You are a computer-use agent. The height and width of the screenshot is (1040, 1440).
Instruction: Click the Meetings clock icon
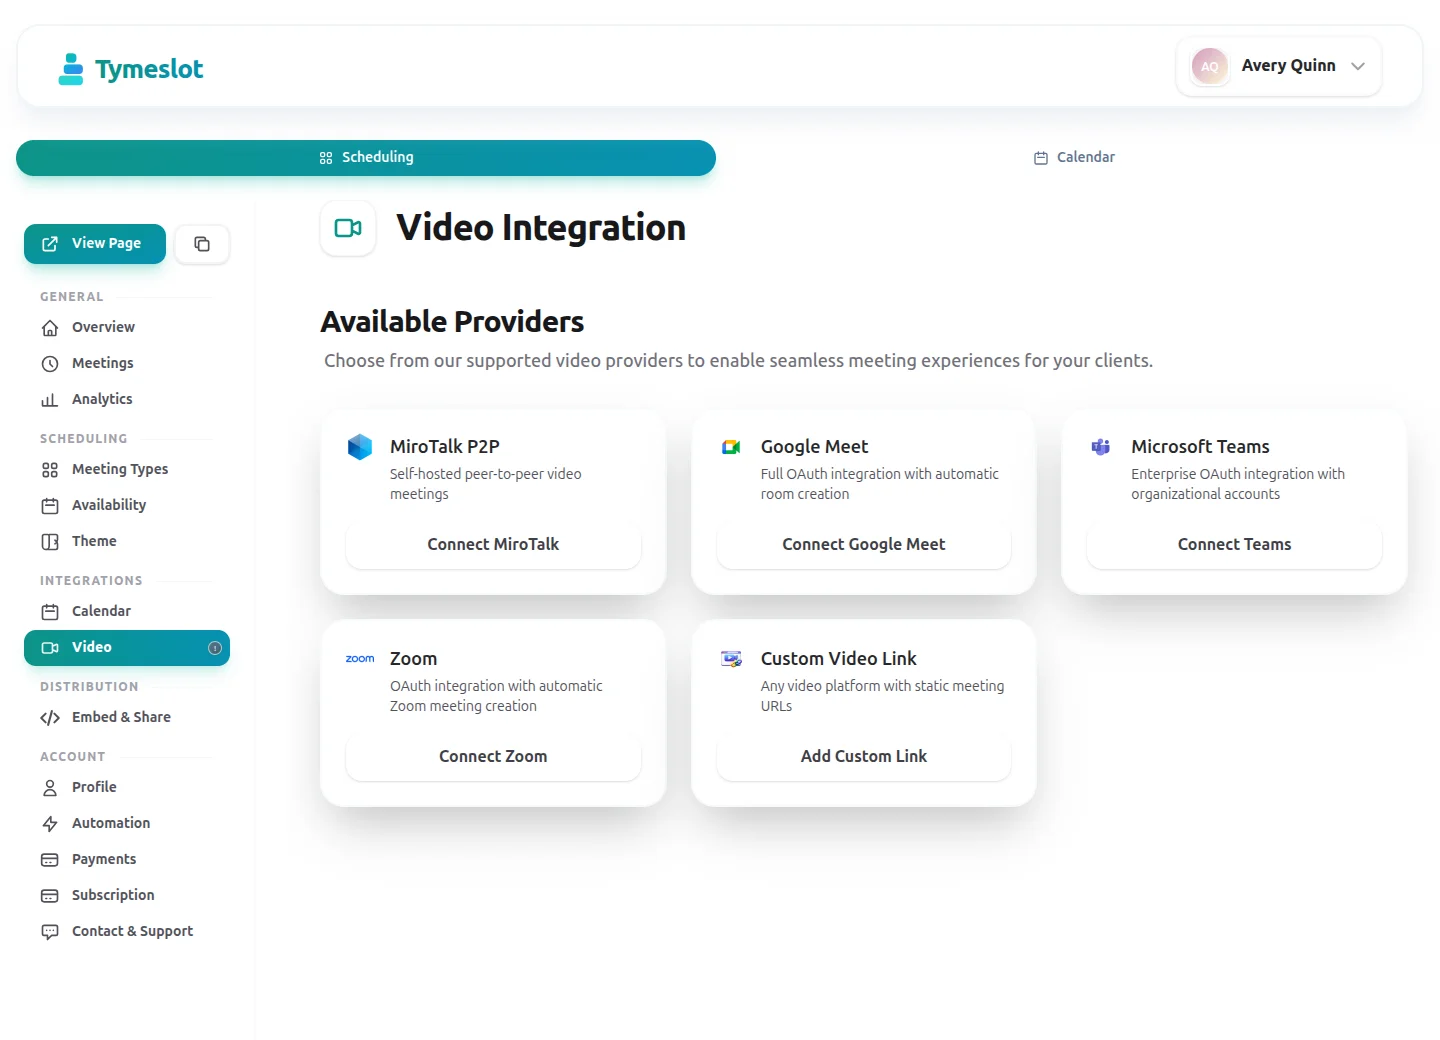(50, 364)
